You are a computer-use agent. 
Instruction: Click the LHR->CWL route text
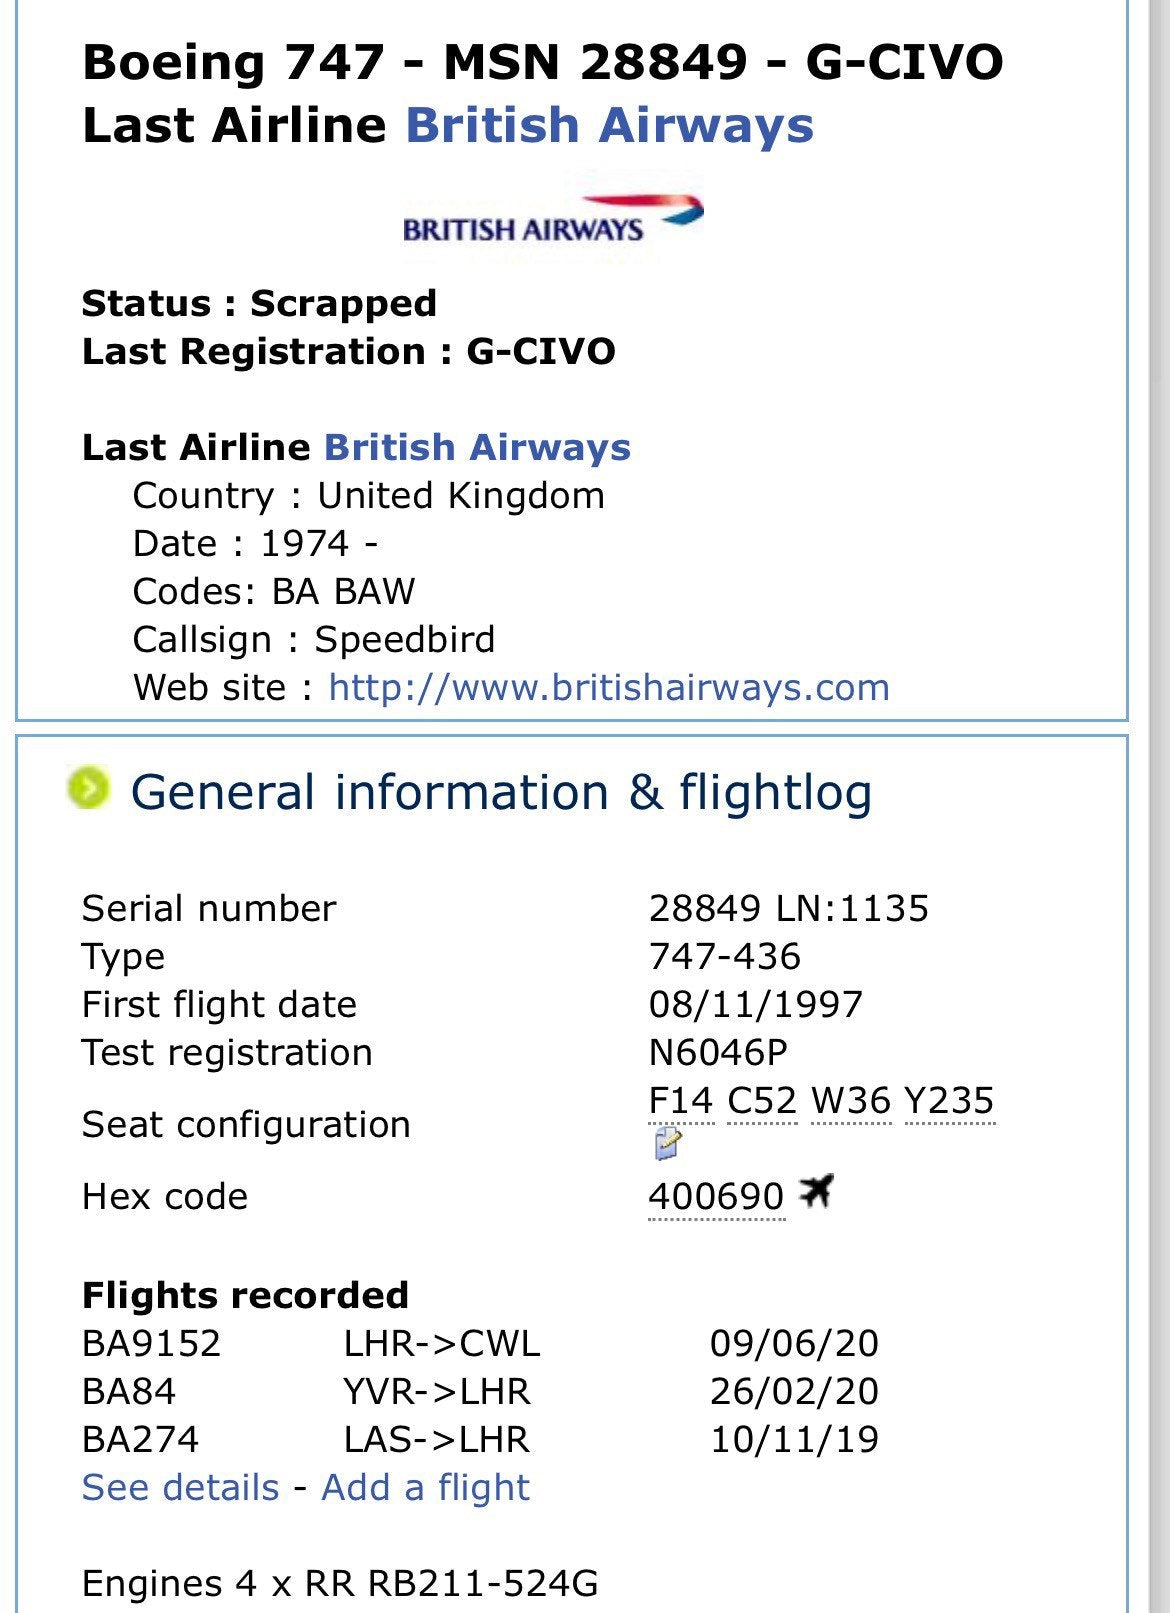point(441,1344)
